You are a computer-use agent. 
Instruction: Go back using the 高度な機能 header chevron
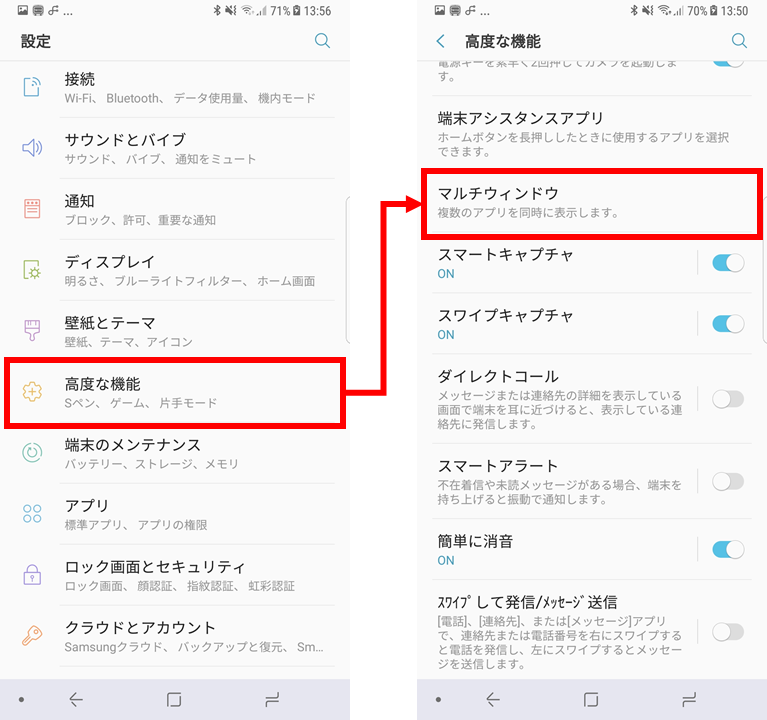pyautogui.click(x=441, y=41)
